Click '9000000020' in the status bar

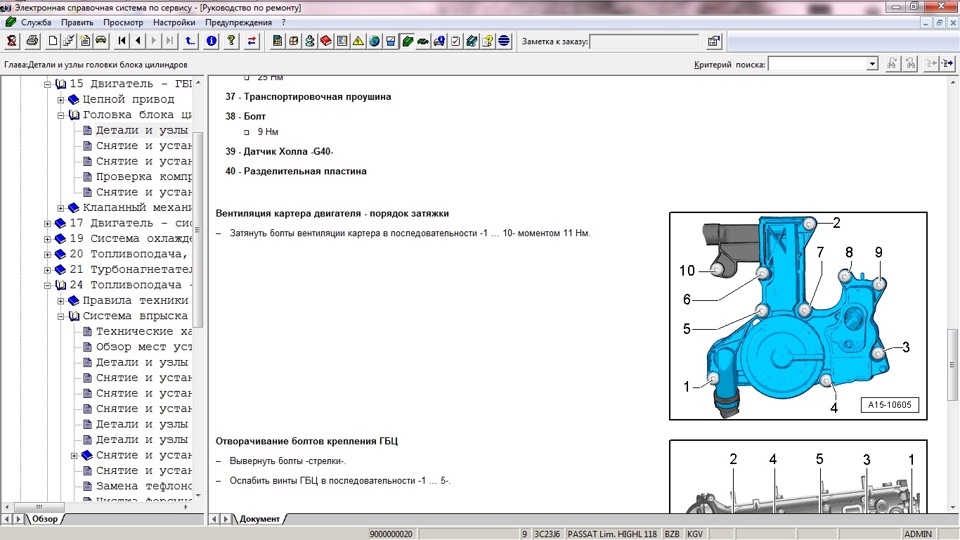391,534
